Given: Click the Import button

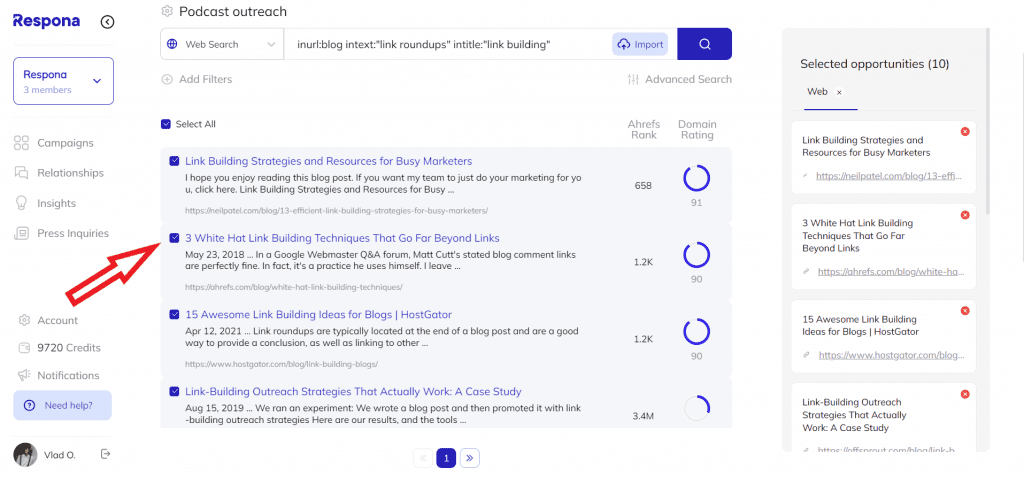Looking at the screenshot, I should pyautogui.click(x=640, y=44).
